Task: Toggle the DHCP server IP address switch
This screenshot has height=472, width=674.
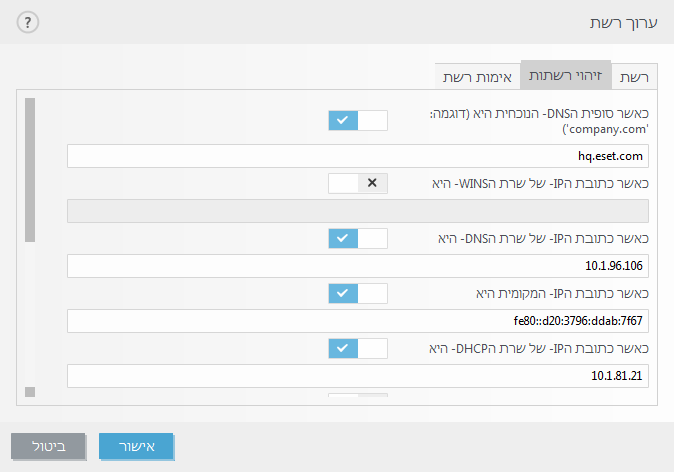Action: (358, 349)
